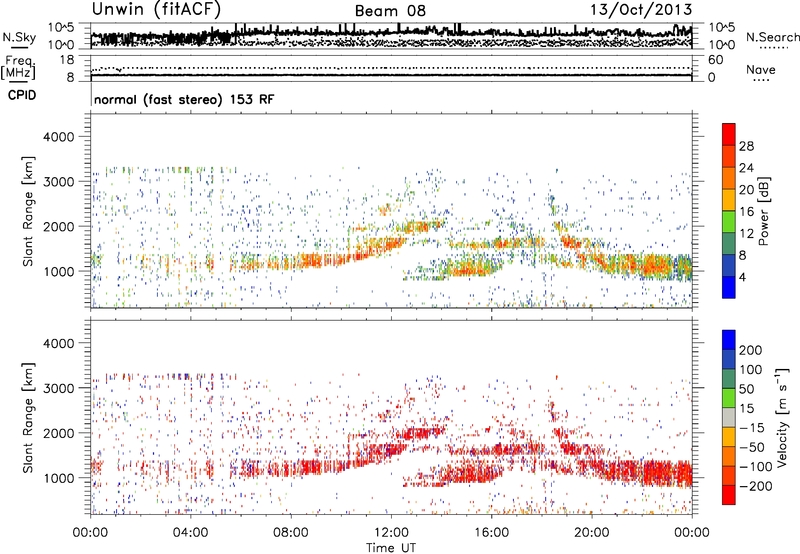Click the "CPID" row label
This screenshot has height=554, width=800.
pyautogui.click(x=22, y=95)
